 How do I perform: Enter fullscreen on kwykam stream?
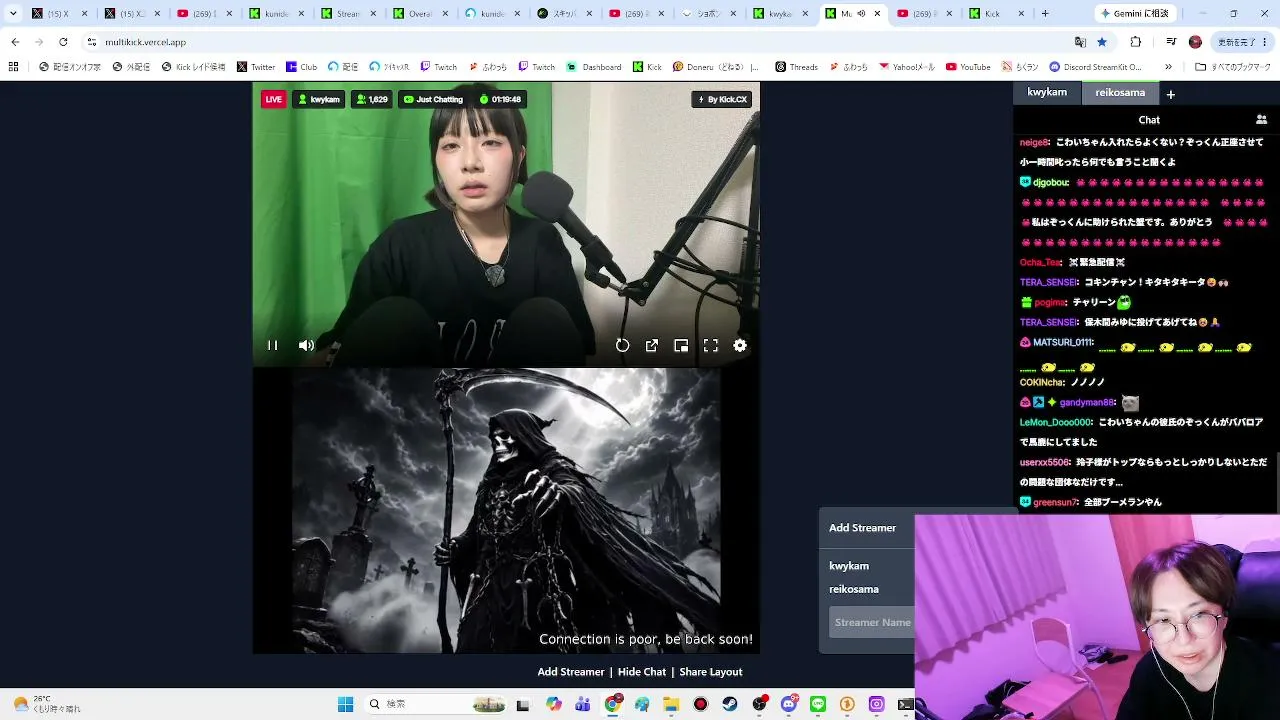coord(711,345)
